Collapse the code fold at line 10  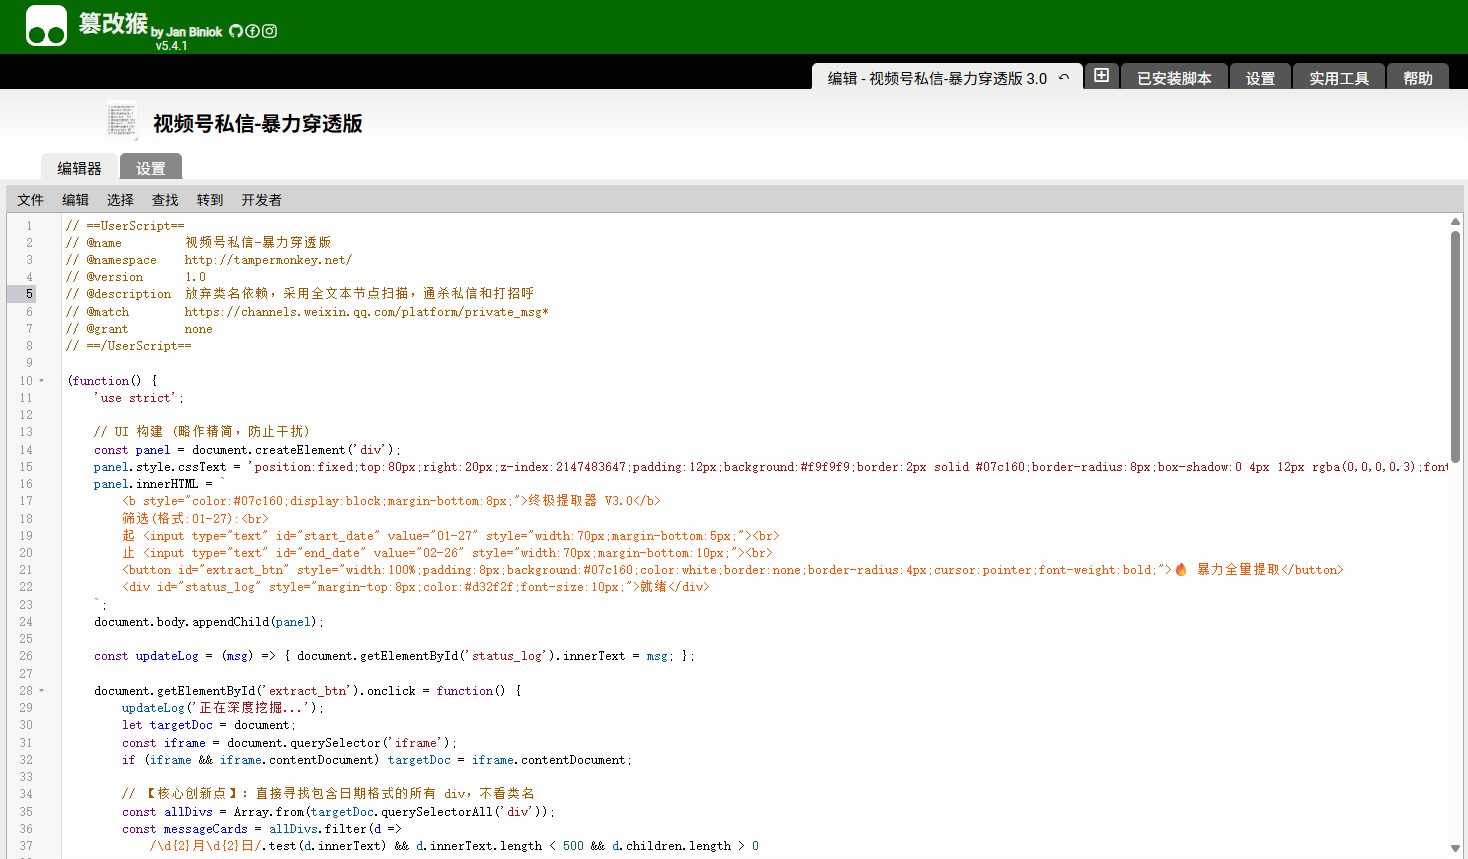pyautogui.click(x=41, y=381)
